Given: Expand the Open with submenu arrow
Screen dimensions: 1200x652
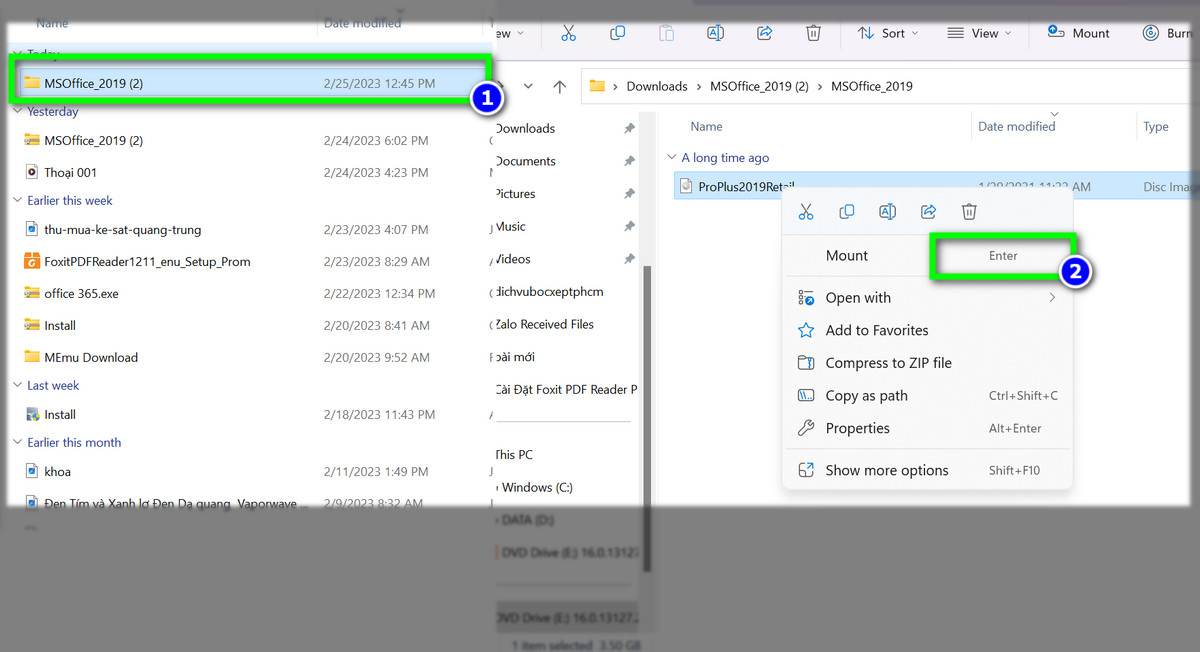Looking at the screenshot, I should point(1052,298).
